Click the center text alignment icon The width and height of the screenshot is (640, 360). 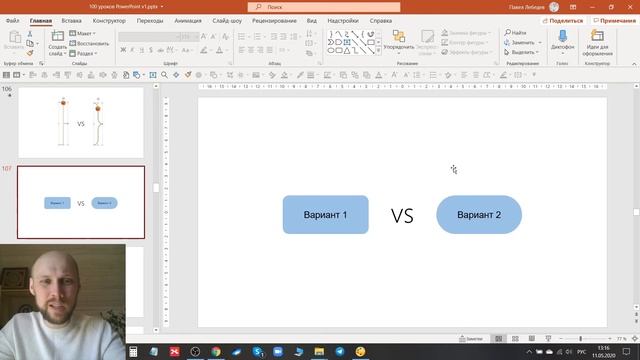coord(251,50)
